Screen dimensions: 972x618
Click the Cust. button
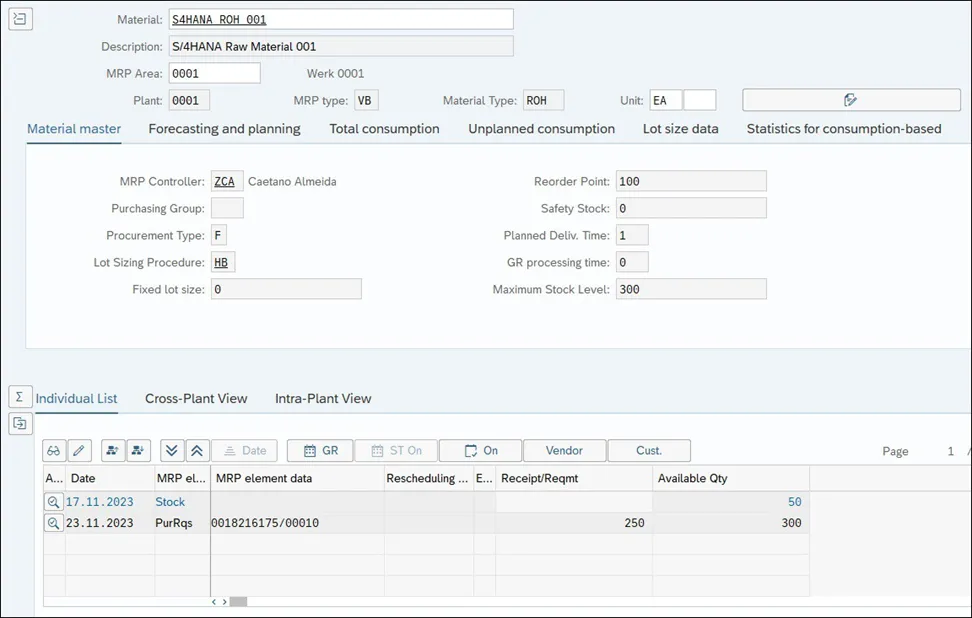point(649,451)
